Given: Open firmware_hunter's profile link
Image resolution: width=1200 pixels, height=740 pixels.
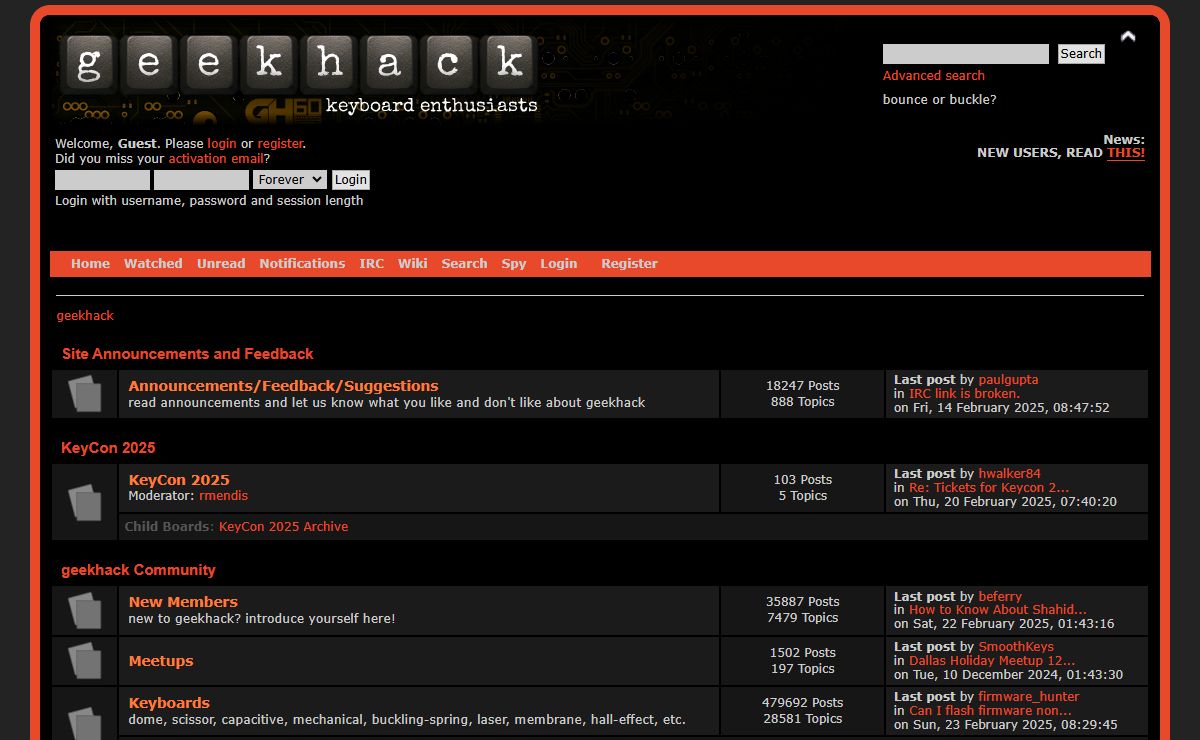Looking at the screenshot, I should pyautogui.click(x=1029, y=697).
